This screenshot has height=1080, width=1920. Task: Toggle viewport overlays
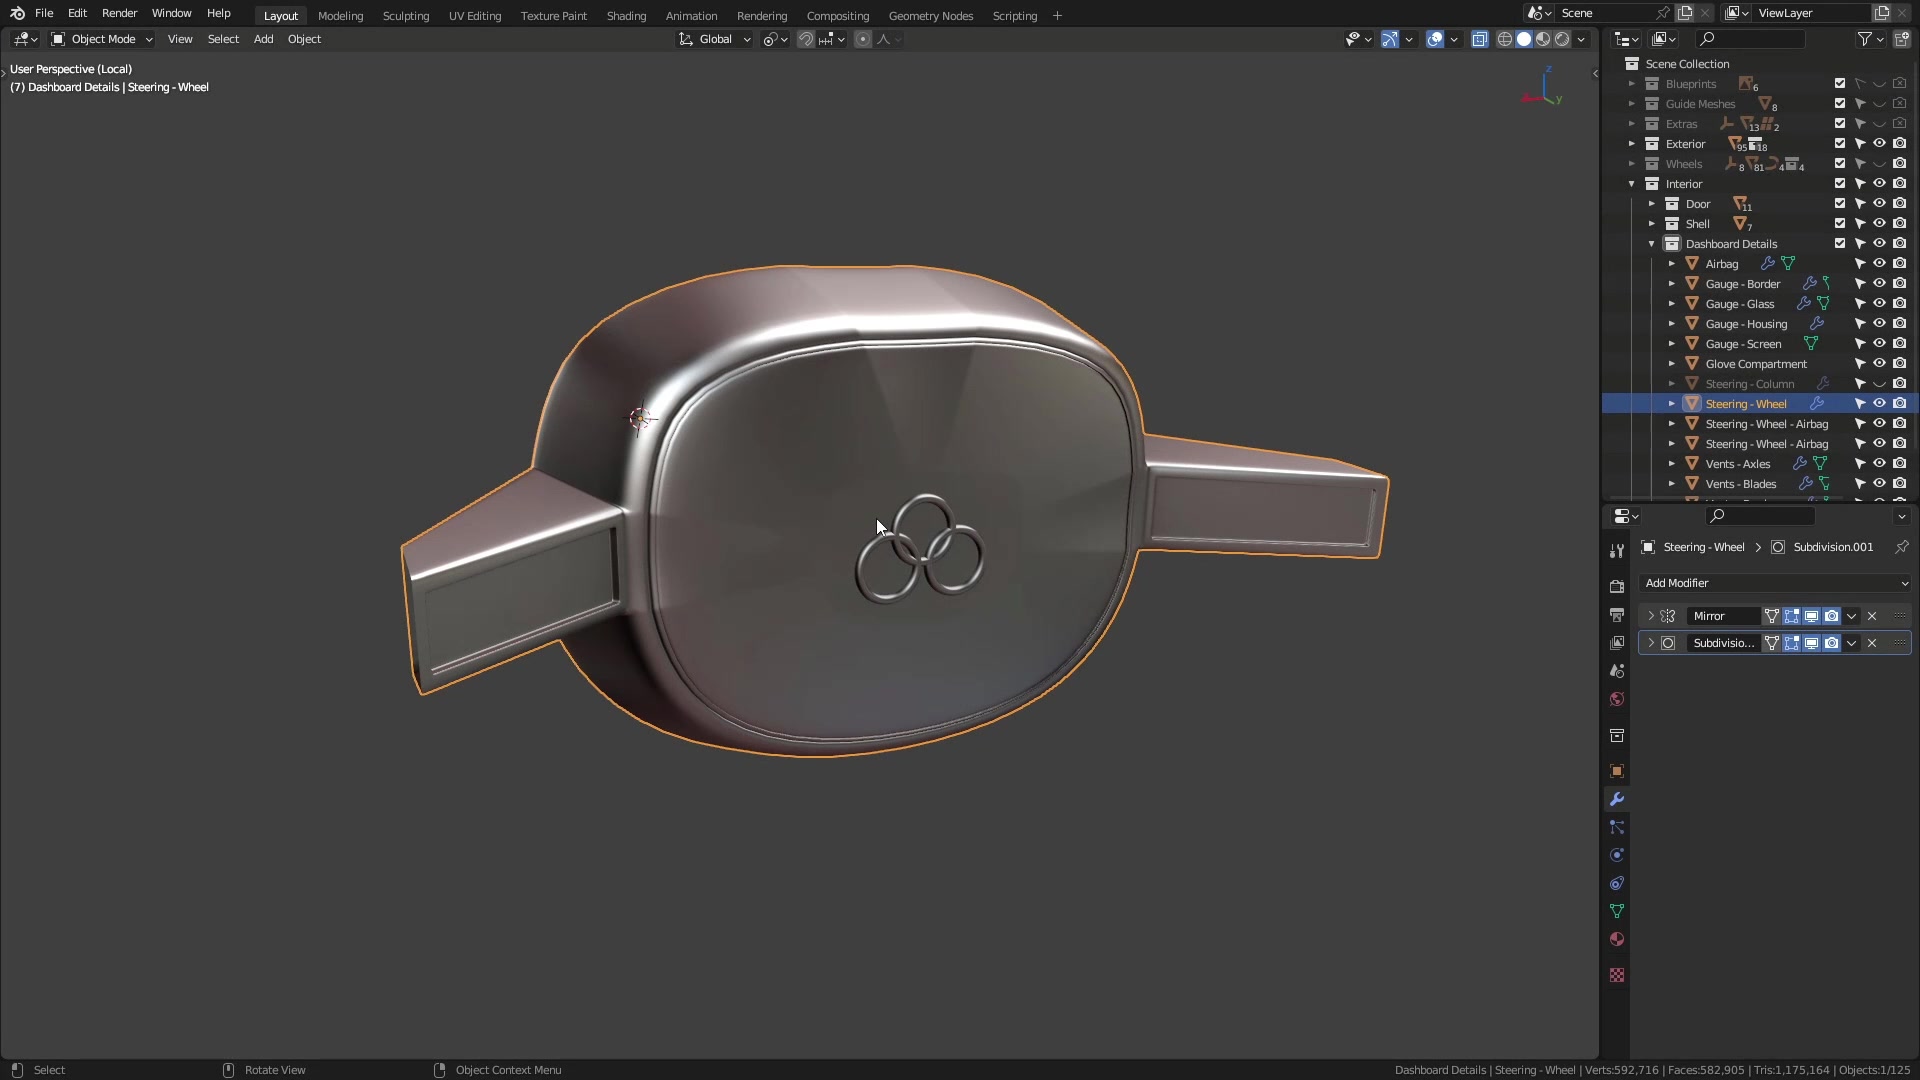pos(1435,39)
